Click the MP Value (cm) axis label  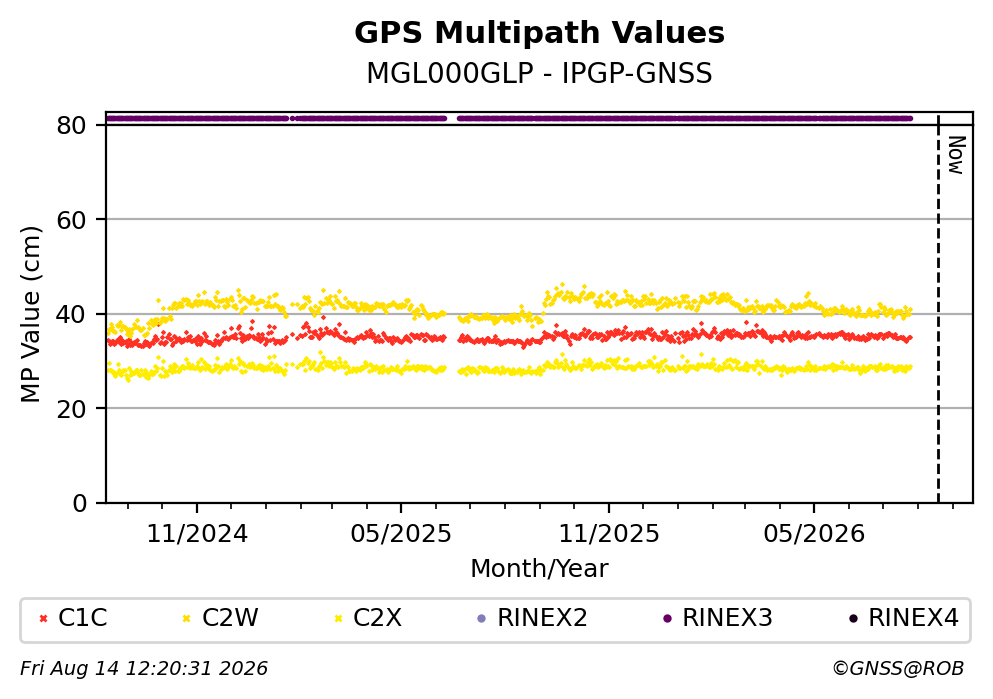[30, 314]
